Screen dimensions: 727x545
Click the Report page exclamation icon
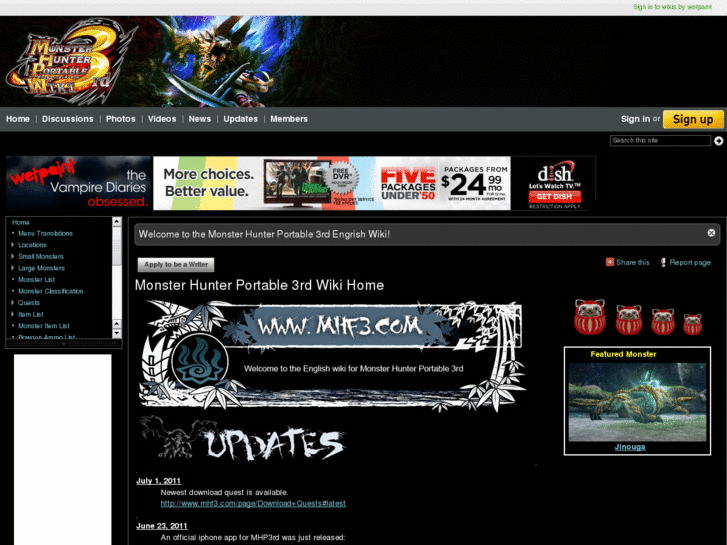click(663, 263)
